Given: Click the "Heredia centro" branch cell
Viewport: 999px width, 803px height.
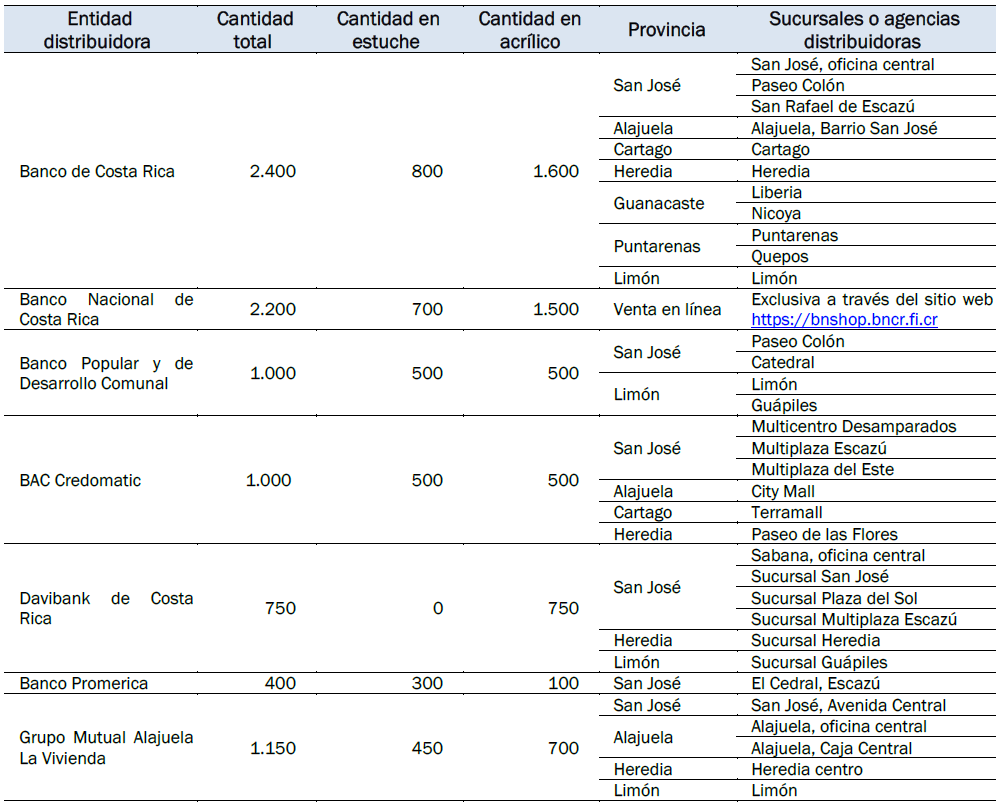Looking at the screenshot, I should pyautogui.click(x=807, y=769).
